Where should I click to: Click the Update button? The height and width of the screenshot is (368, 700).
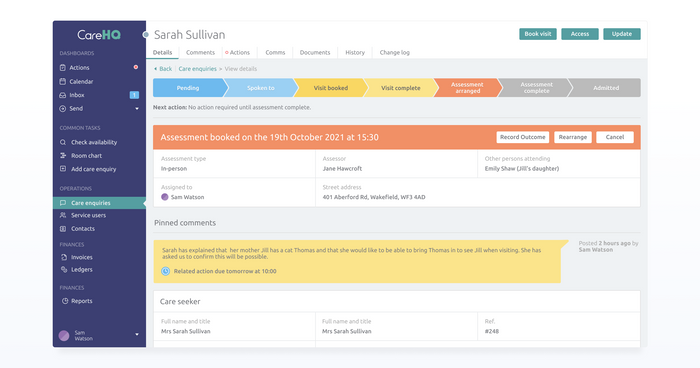[622, 34]
